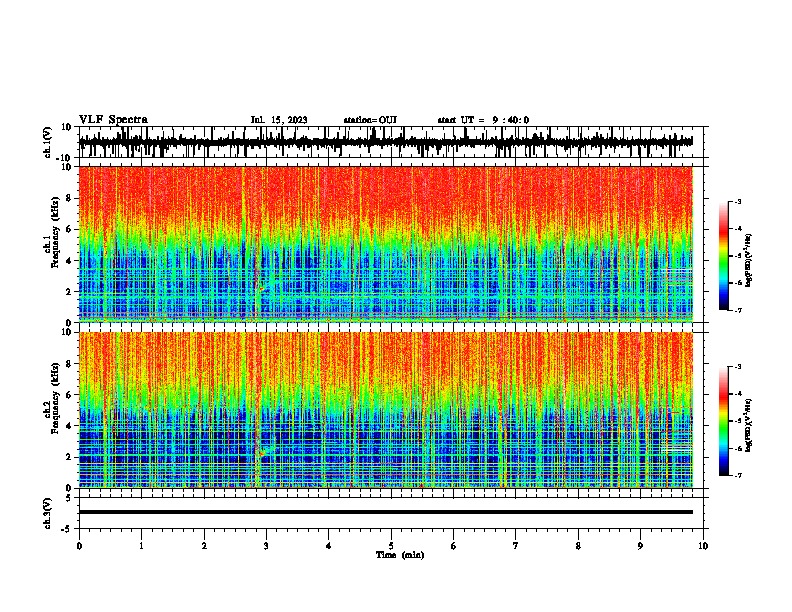Click the "station=OUJ" header label
The height and width of the screenshot is (612, 792).
pyautogui.click(x=370, y=120)
